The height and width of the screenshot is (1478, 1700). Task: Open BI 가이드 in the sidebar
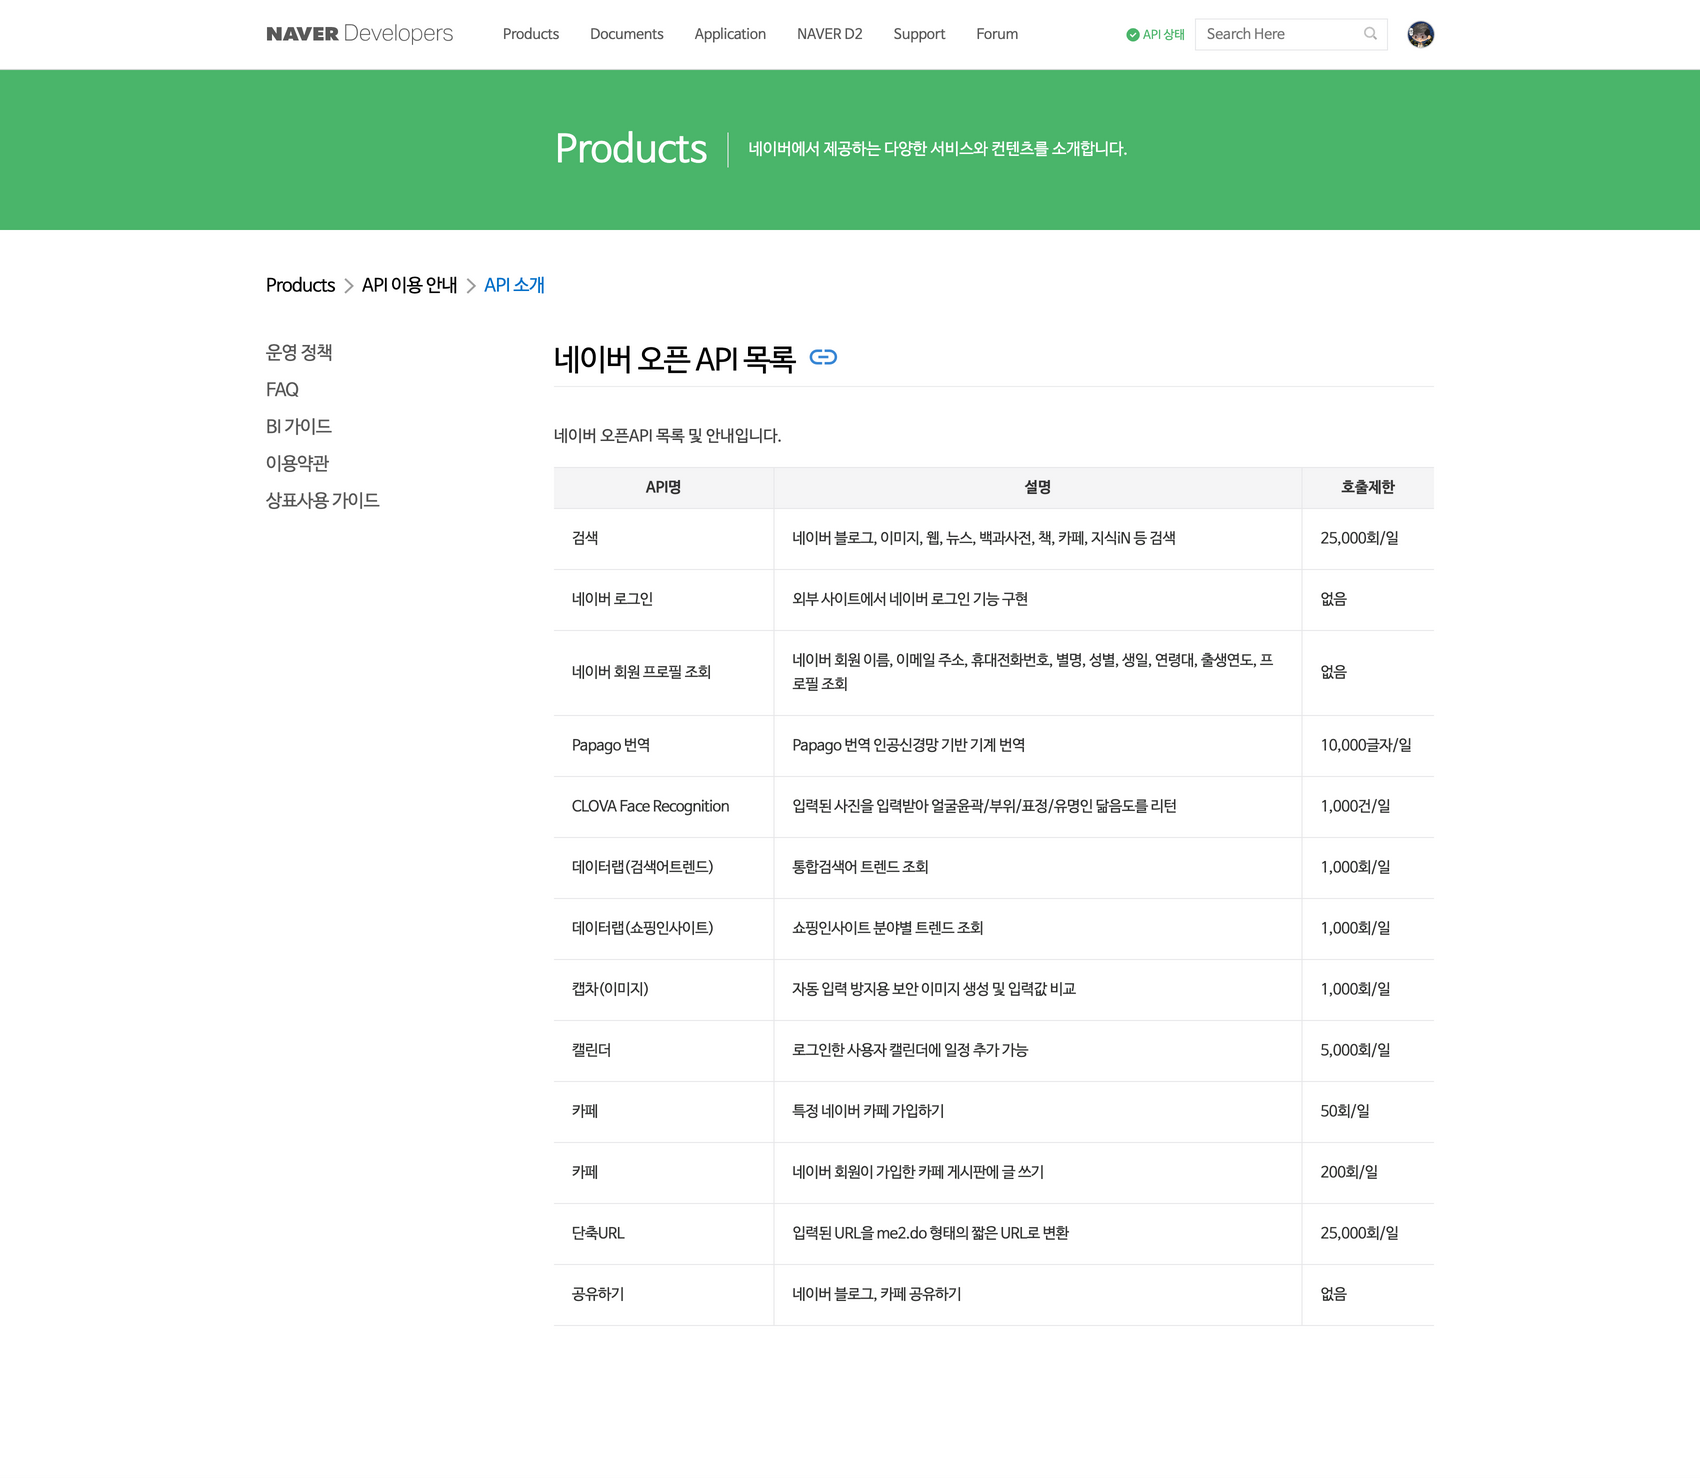point(299,426)
